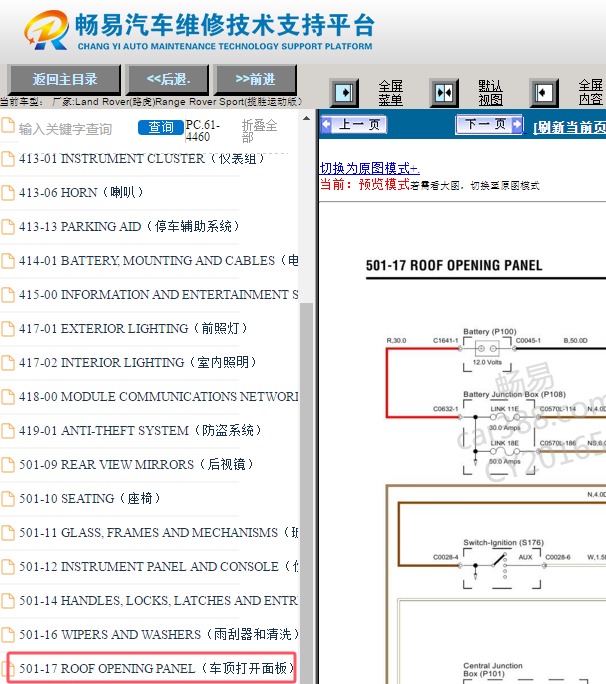The image size is (606, 684).
Task: Click document icon beside 413-13 PARKING AID
Action: click(x=7, y=226)
